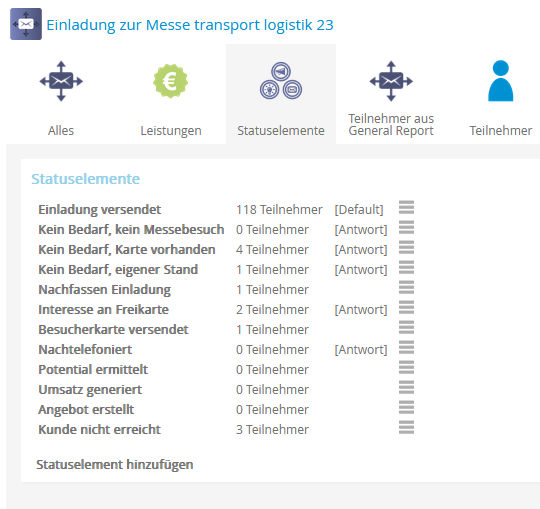Click the [Antwort] tag for Kein Bedarf, eigener Stand
The image size is (540, 509).
(x=361, y=270)
